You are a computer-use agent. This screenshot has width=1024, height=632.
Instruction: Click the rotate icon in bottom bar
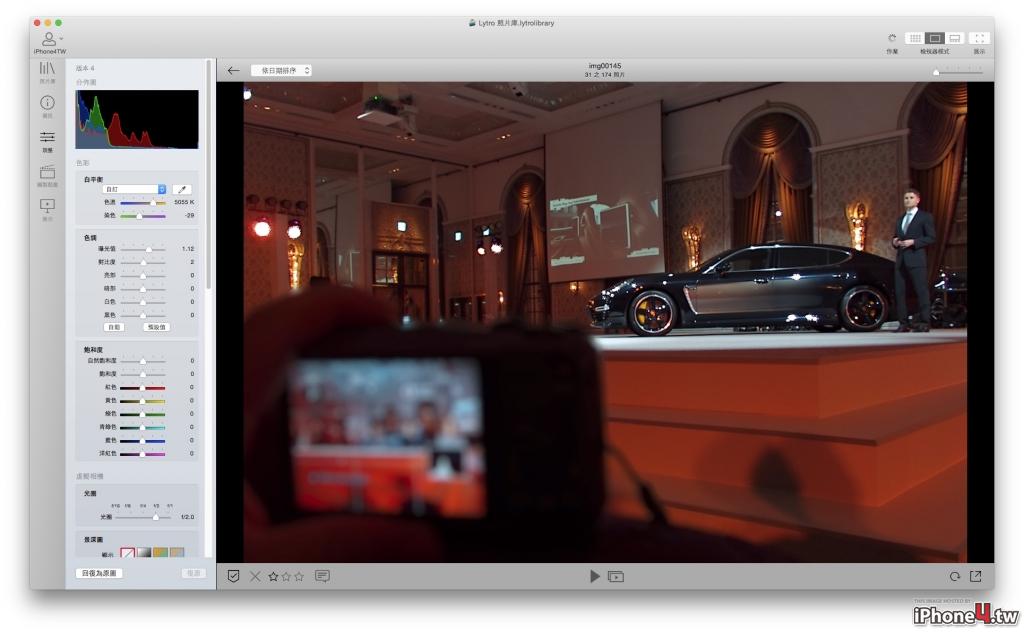tap(954, 577)
